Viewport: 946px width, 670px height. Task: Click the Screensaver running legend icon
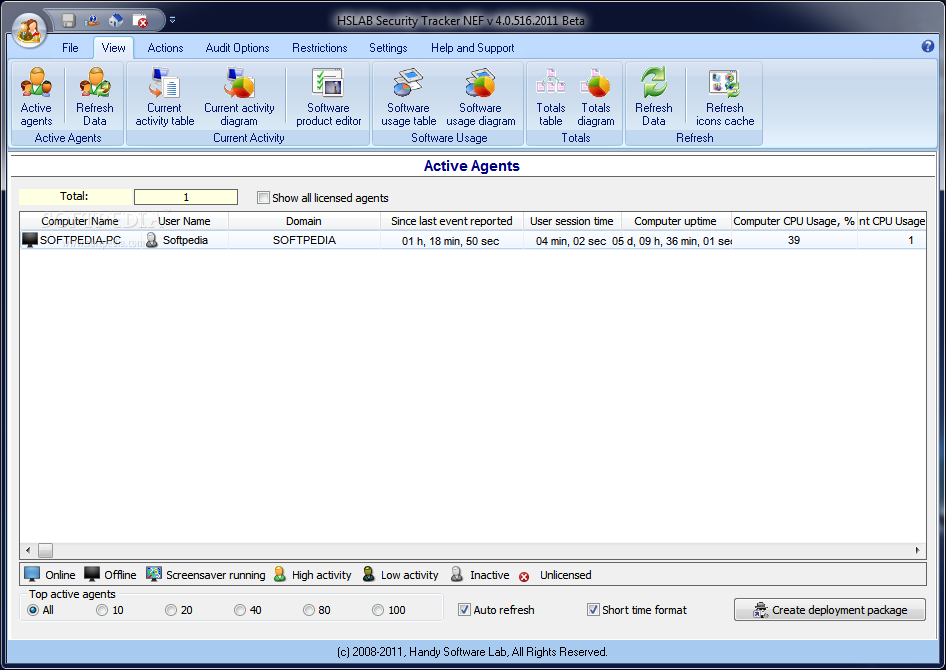point(154,574)
